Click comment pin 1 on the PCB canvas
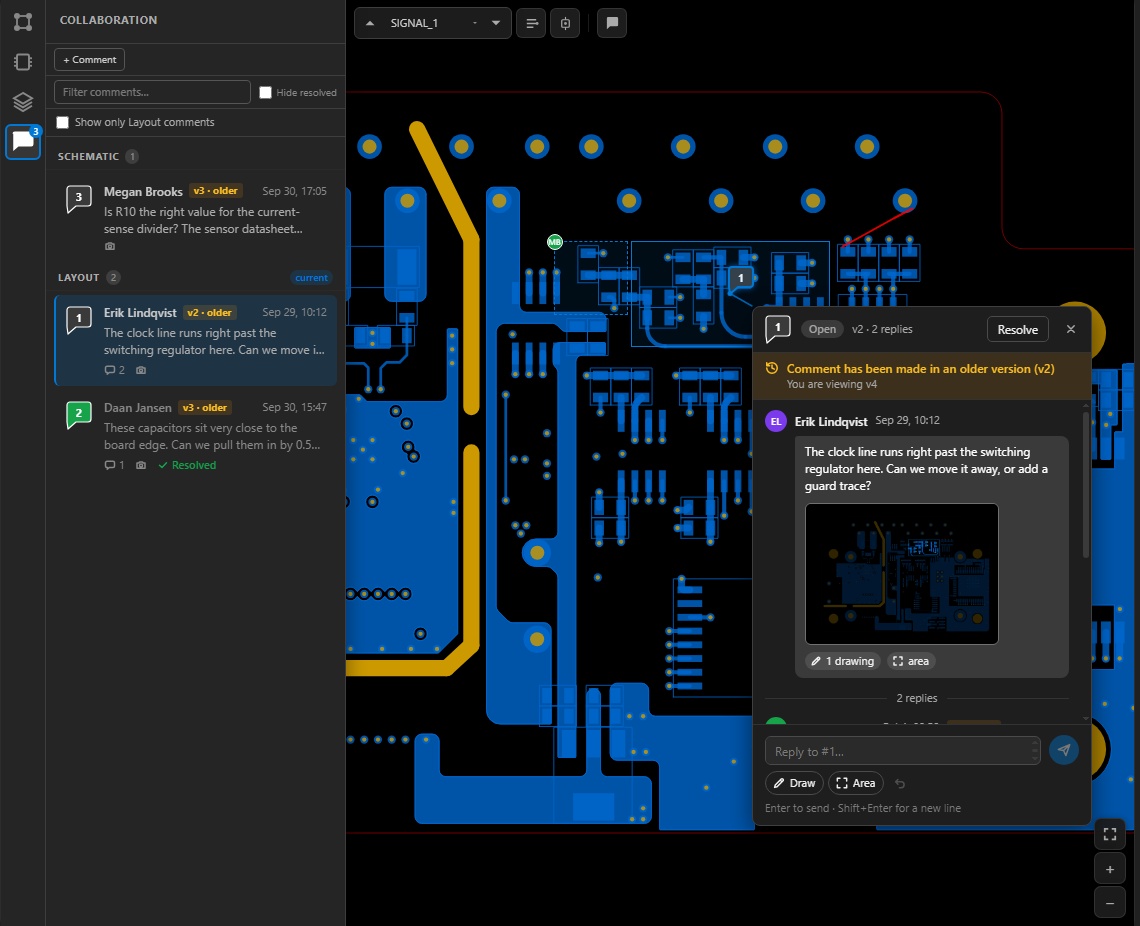This screenshot has height=926, width=1140. tap(741, 278)
